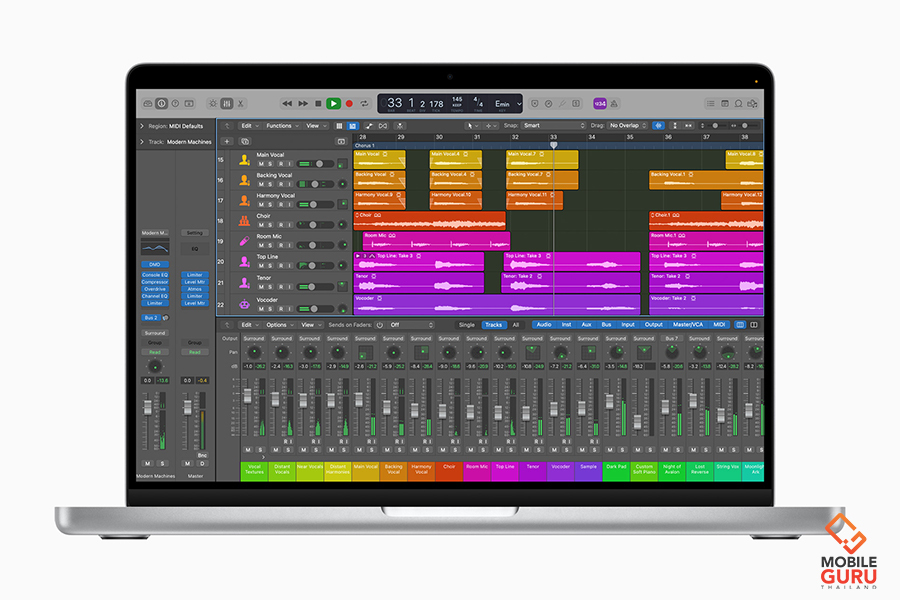Click the Atmos plug-in slot on Master
Image resolution: width=900 pixels, height=600 pixels.
pos(195,289)
